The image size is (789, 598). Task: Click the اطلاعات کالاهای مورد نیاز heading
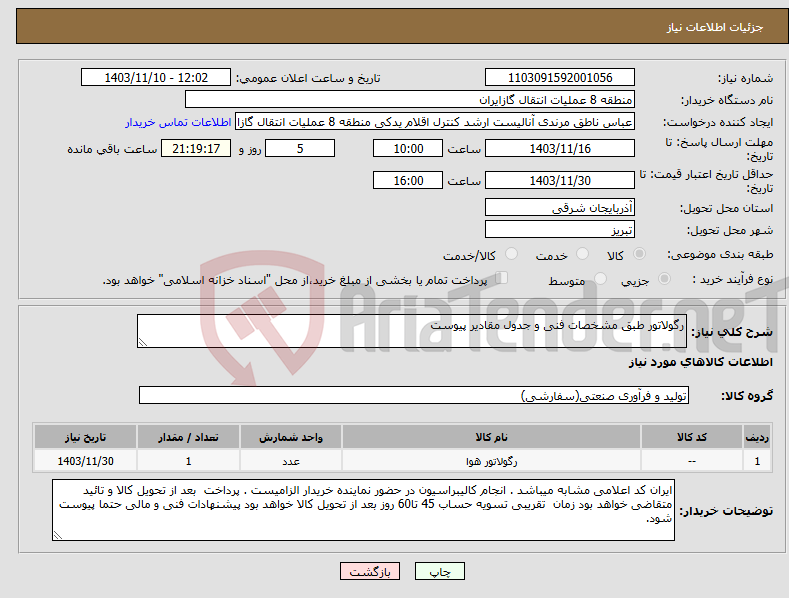pos(700,362)
